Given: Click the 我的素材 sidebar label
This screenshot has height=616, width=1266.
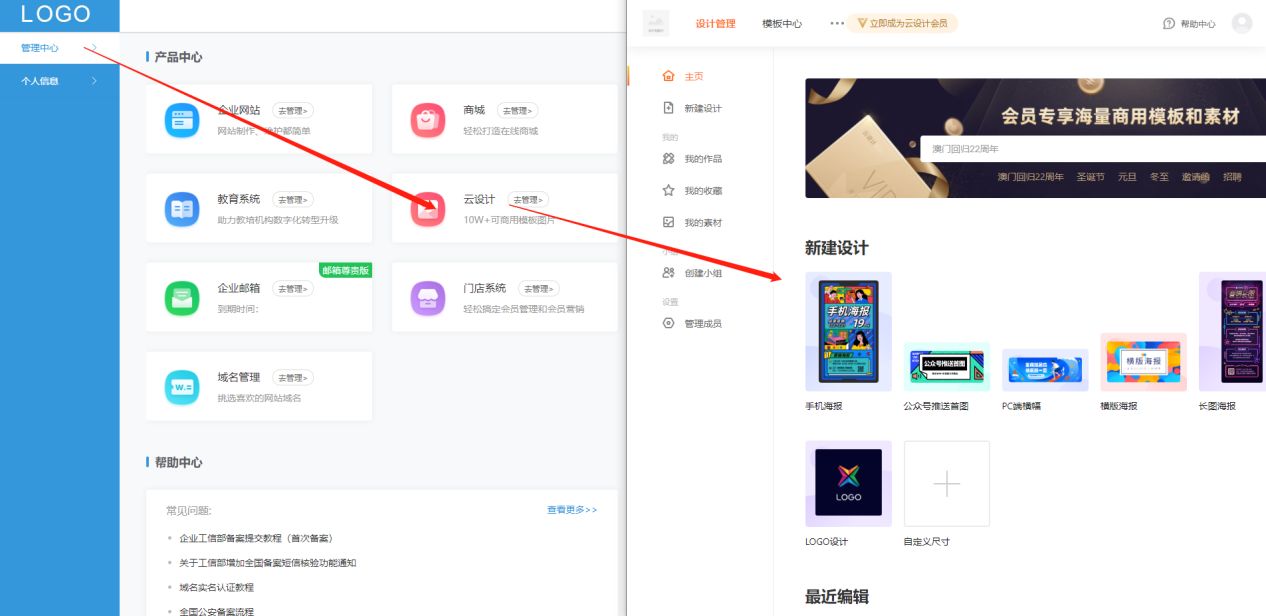Looking at the screenshot, I should click(x=703, y=222).
